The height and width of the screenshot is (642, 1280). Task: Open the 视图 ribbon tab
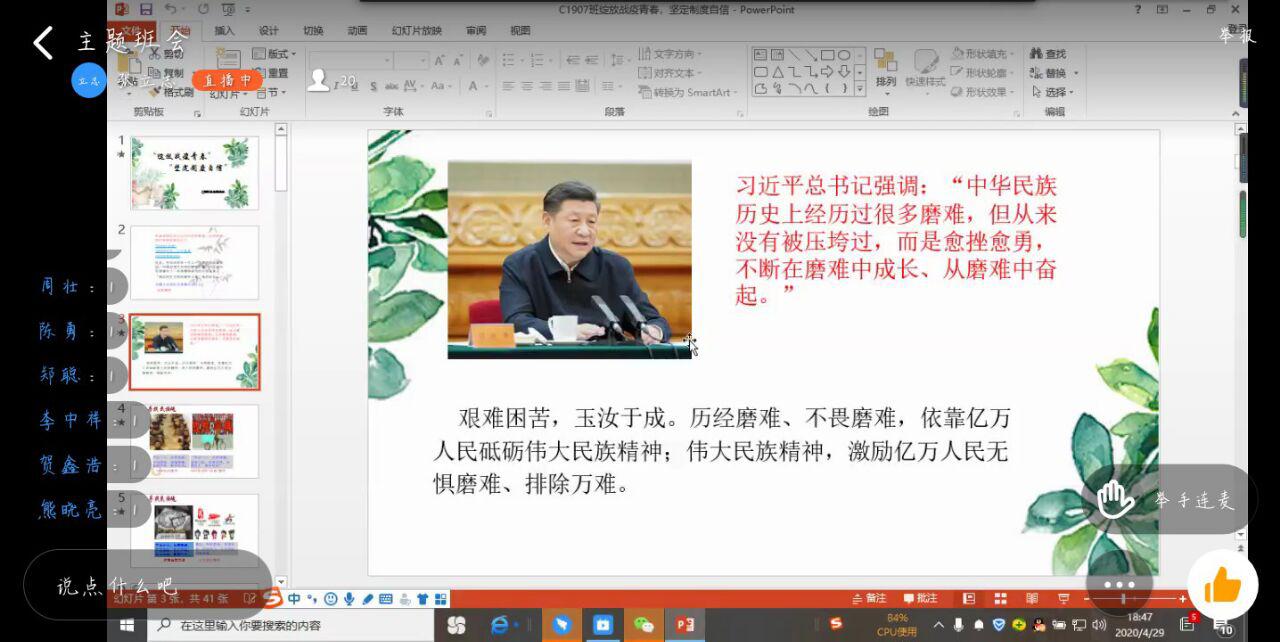tap(520, 31)
